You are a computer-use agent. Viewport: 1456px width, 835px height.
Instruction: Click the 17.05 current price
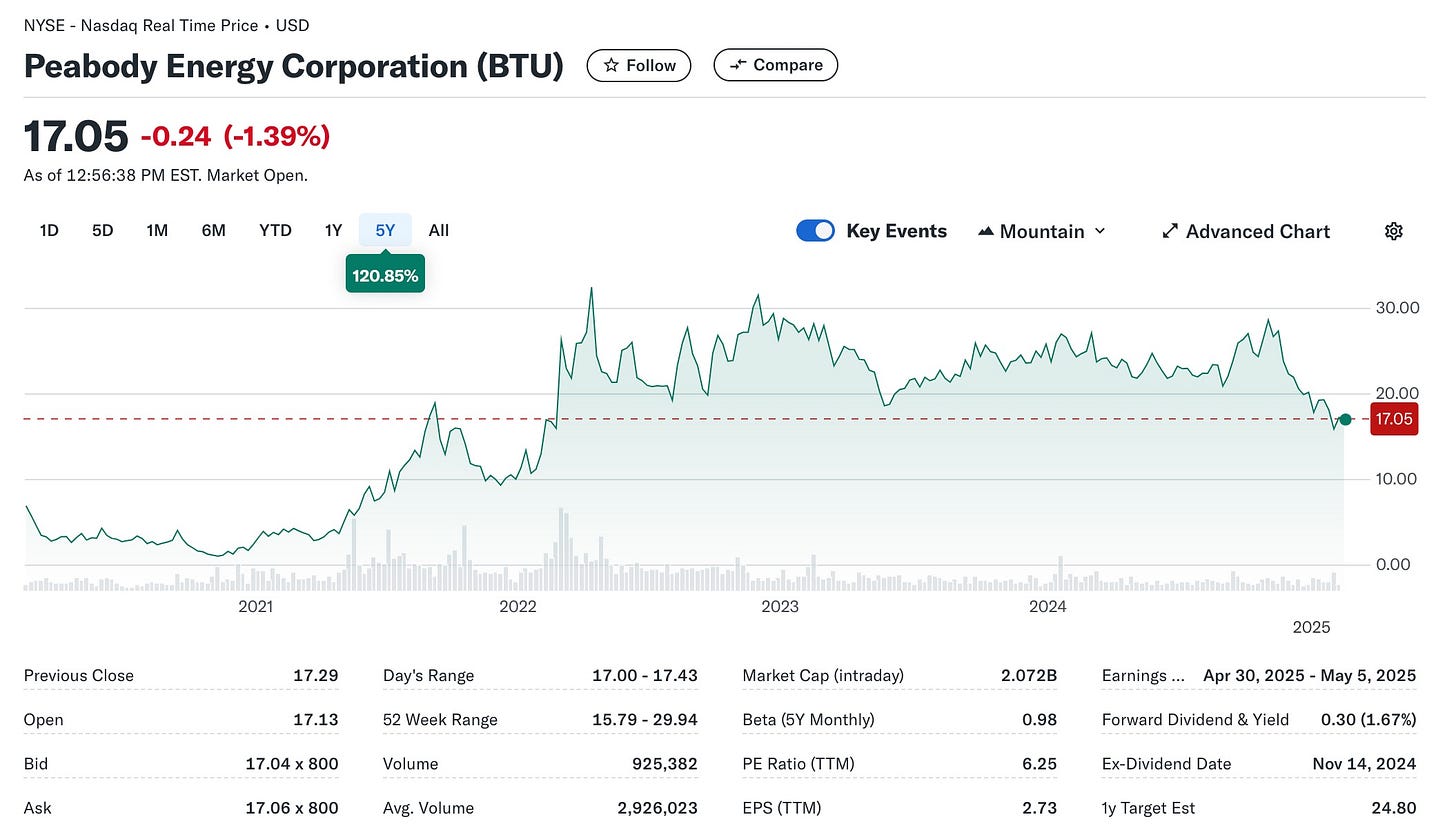[x=76, y=136]
